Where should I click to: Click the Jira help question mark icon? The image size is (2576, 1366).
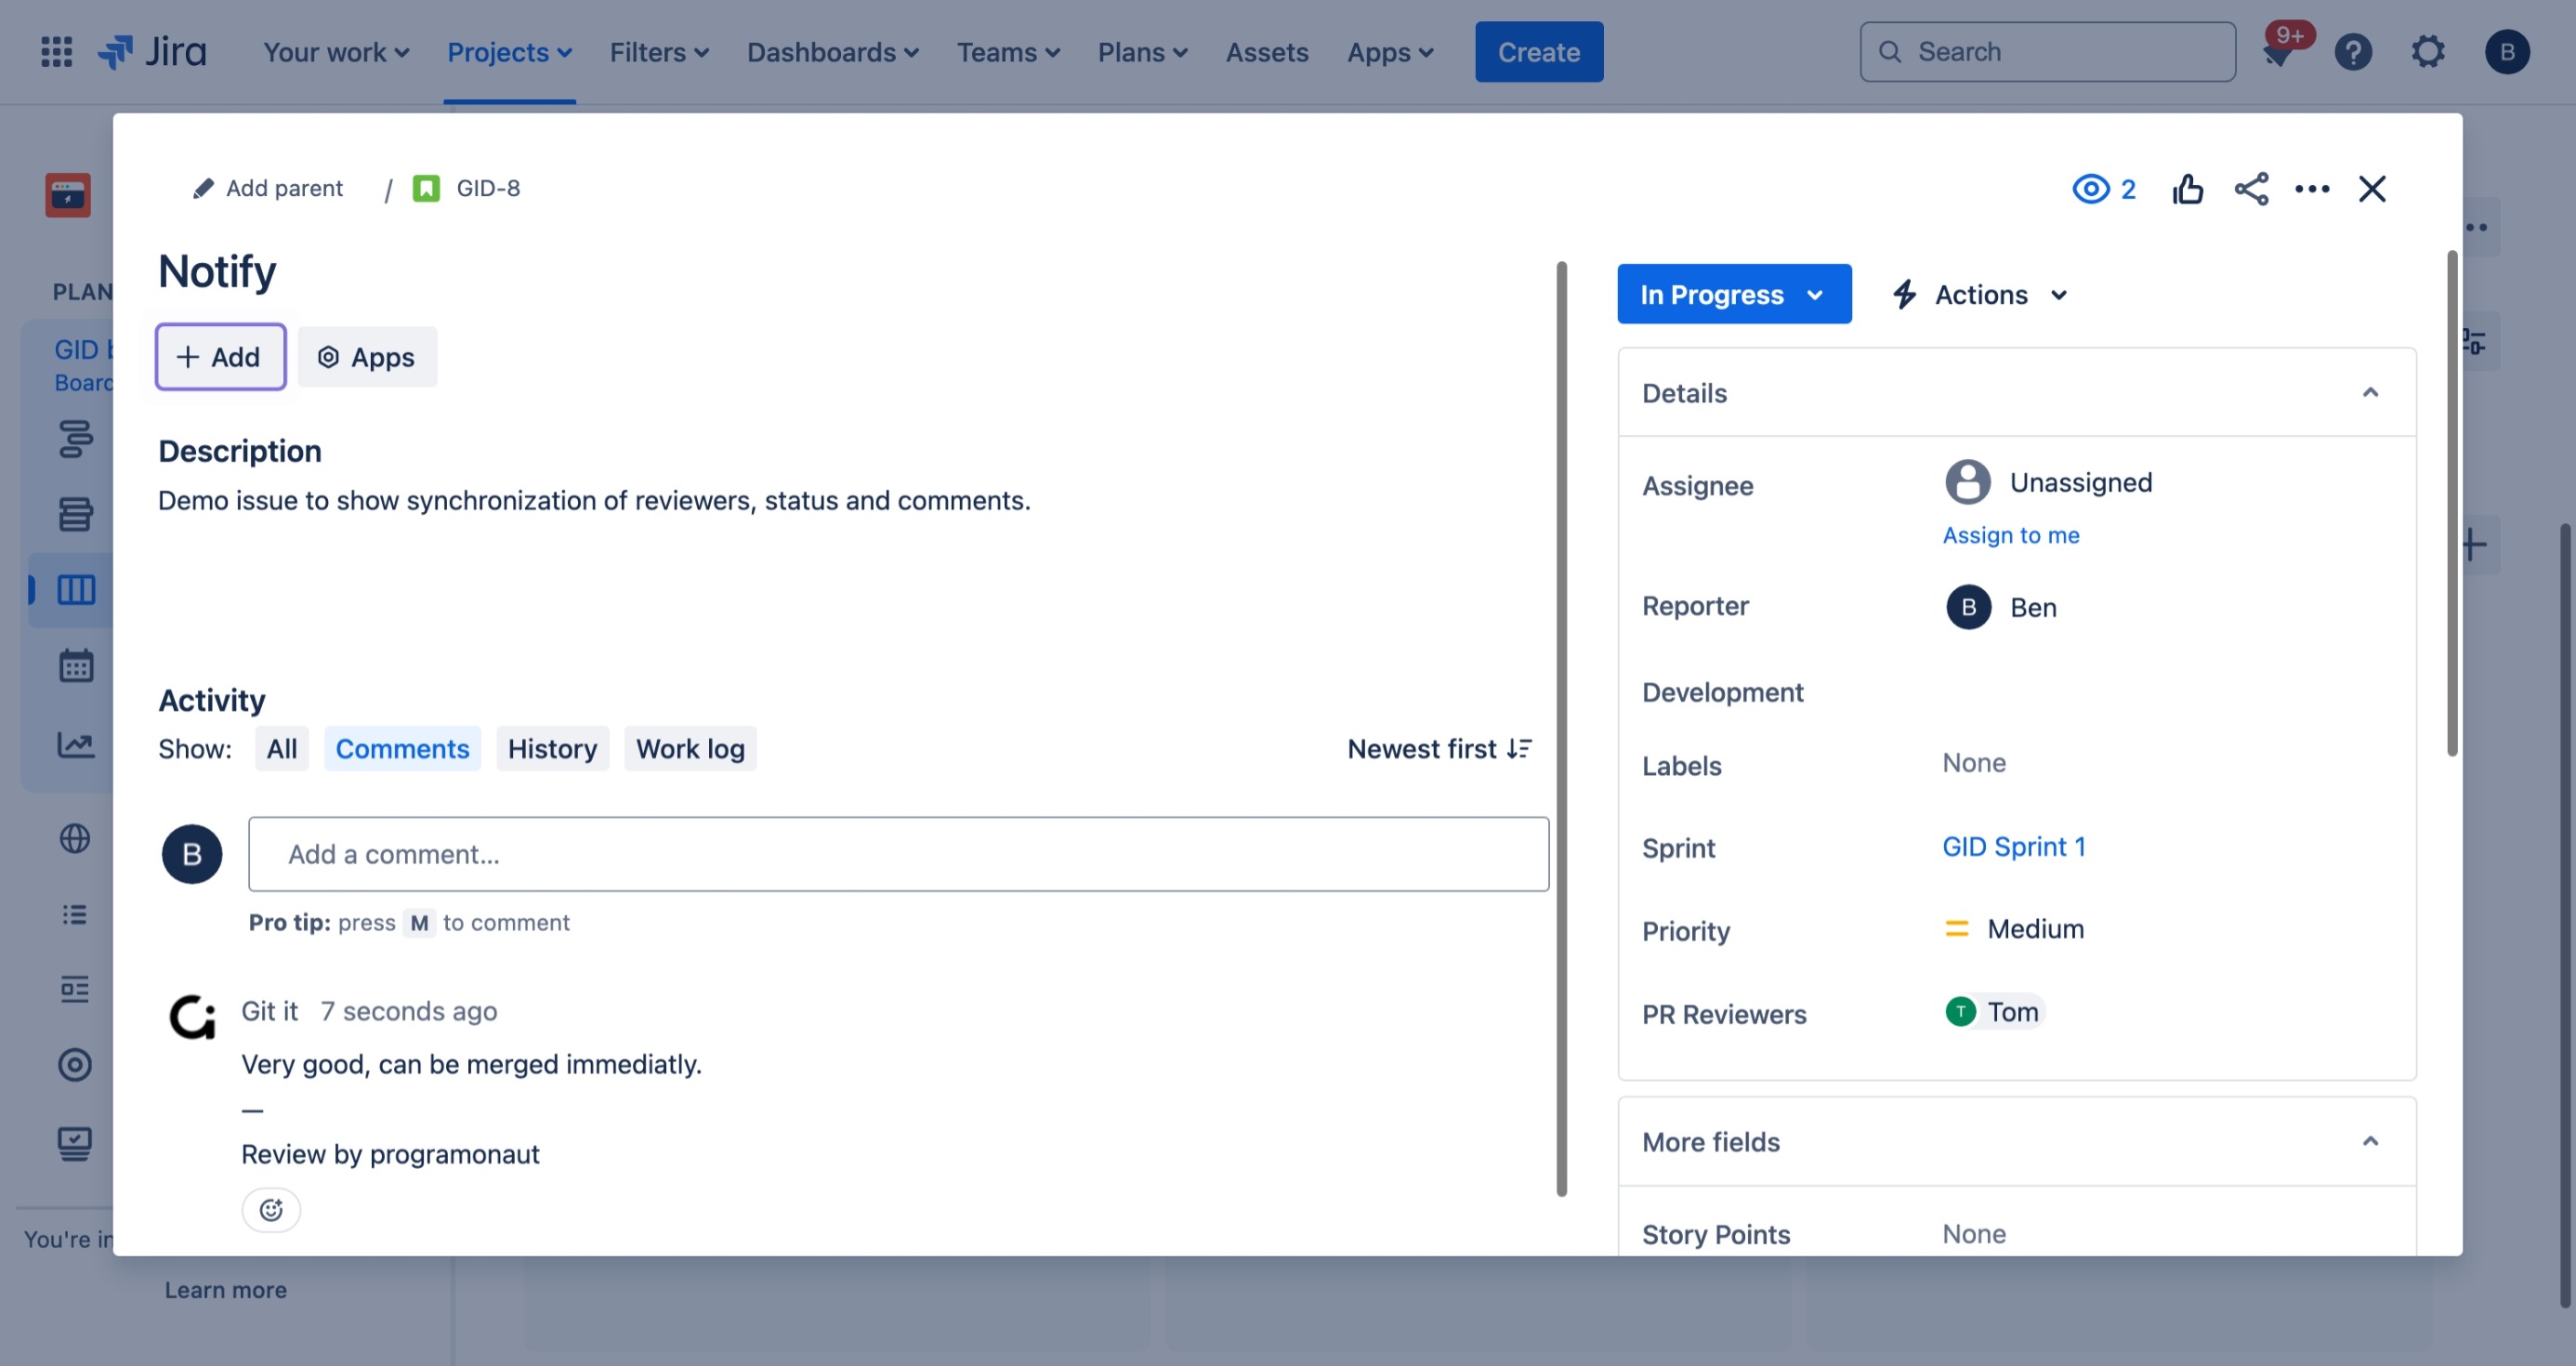(x=2352, y=52)
